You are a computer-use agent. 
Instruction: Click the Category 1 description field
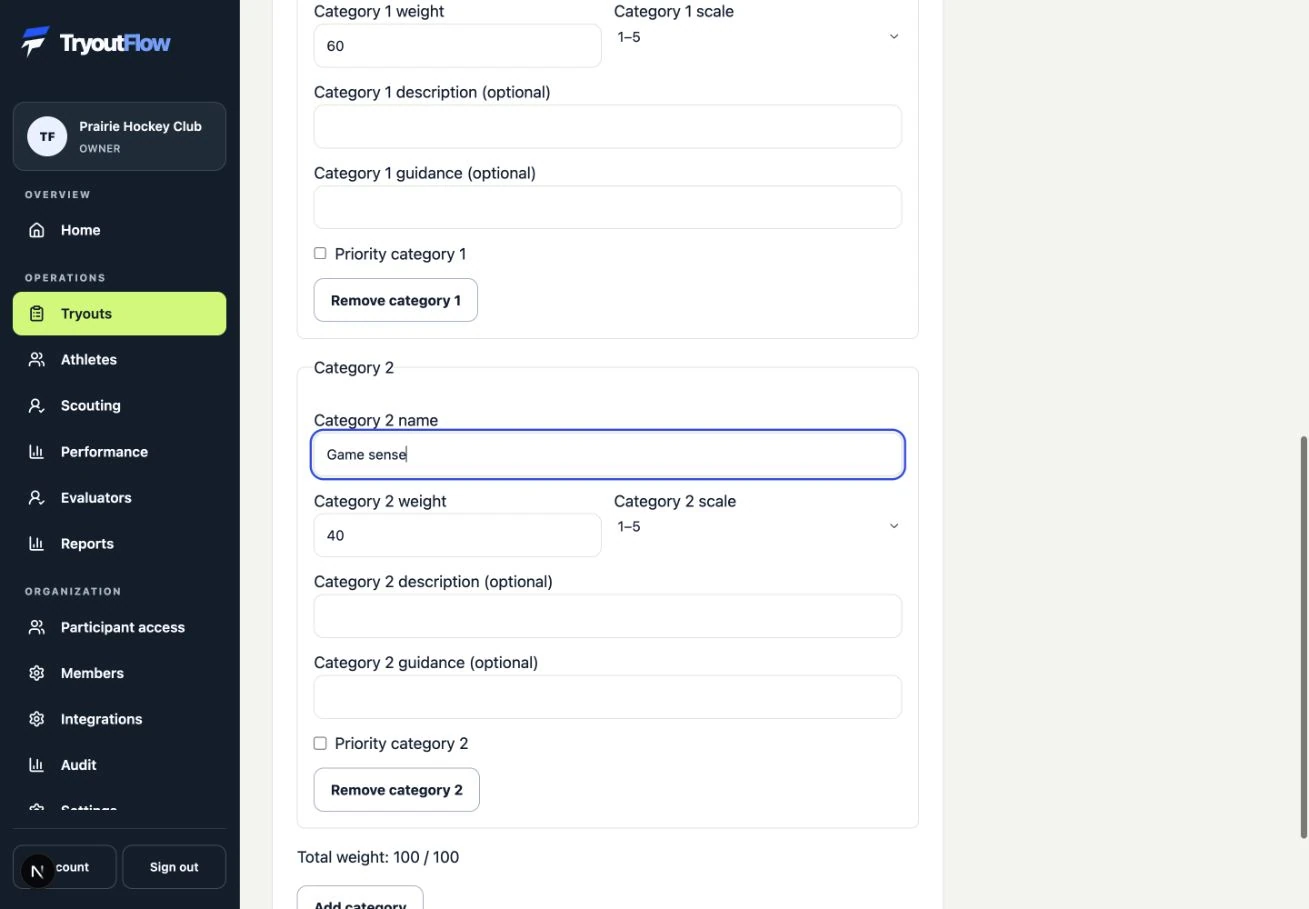(x=608, y=127)
